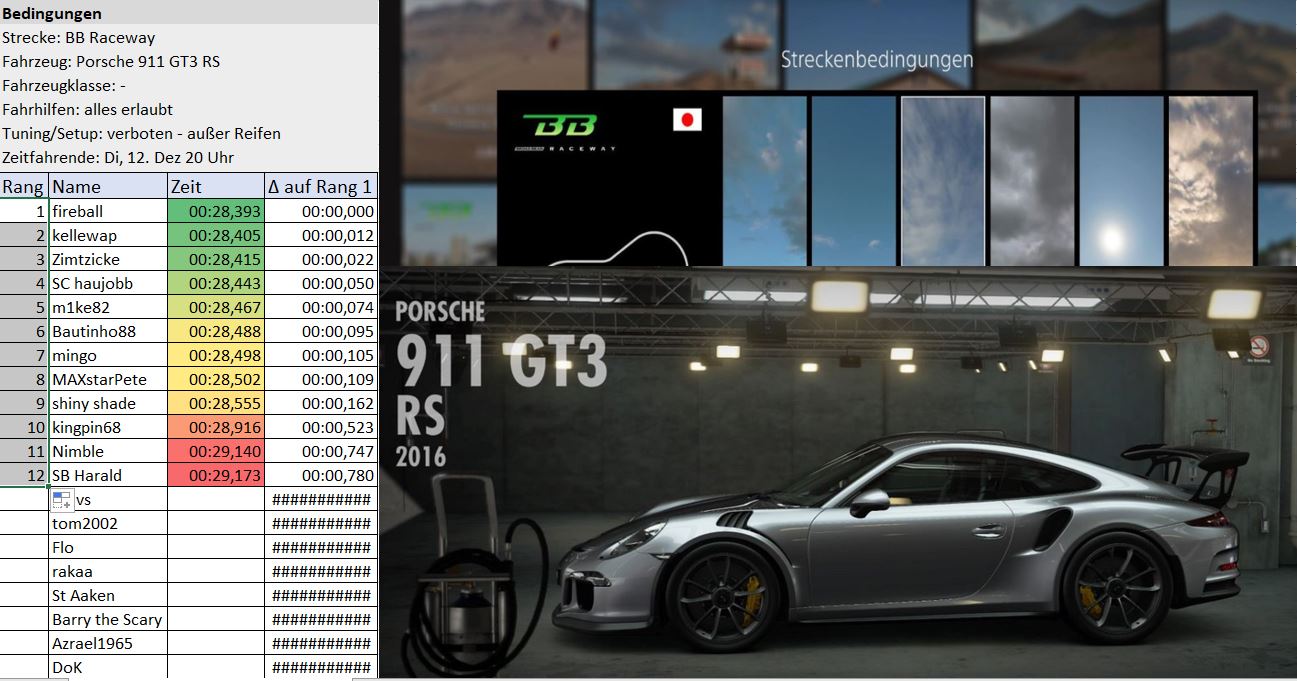The width and height of the screenshot is (1297, 681).
Task: Select the time cell 00:28,443
Action: coord(216,283)
